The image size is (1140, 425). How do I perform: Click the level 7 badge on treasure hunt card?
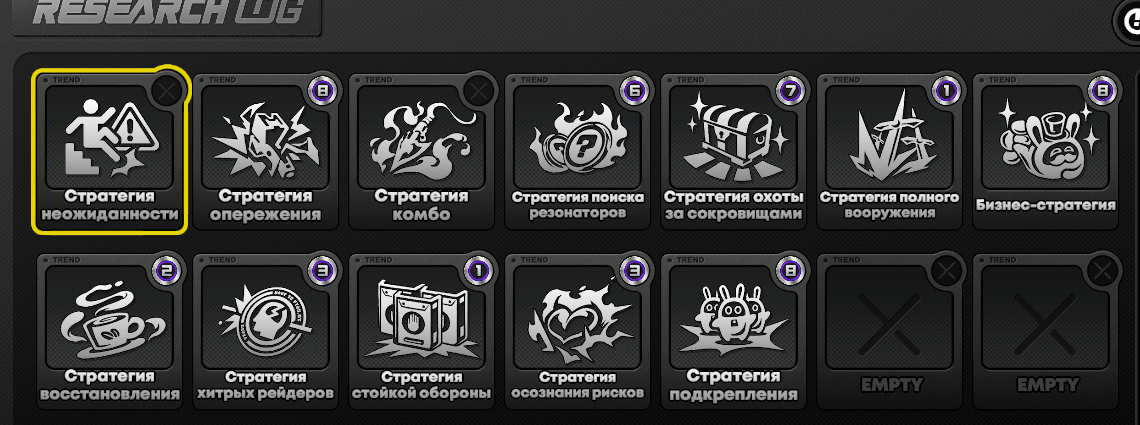coord(790,91)
